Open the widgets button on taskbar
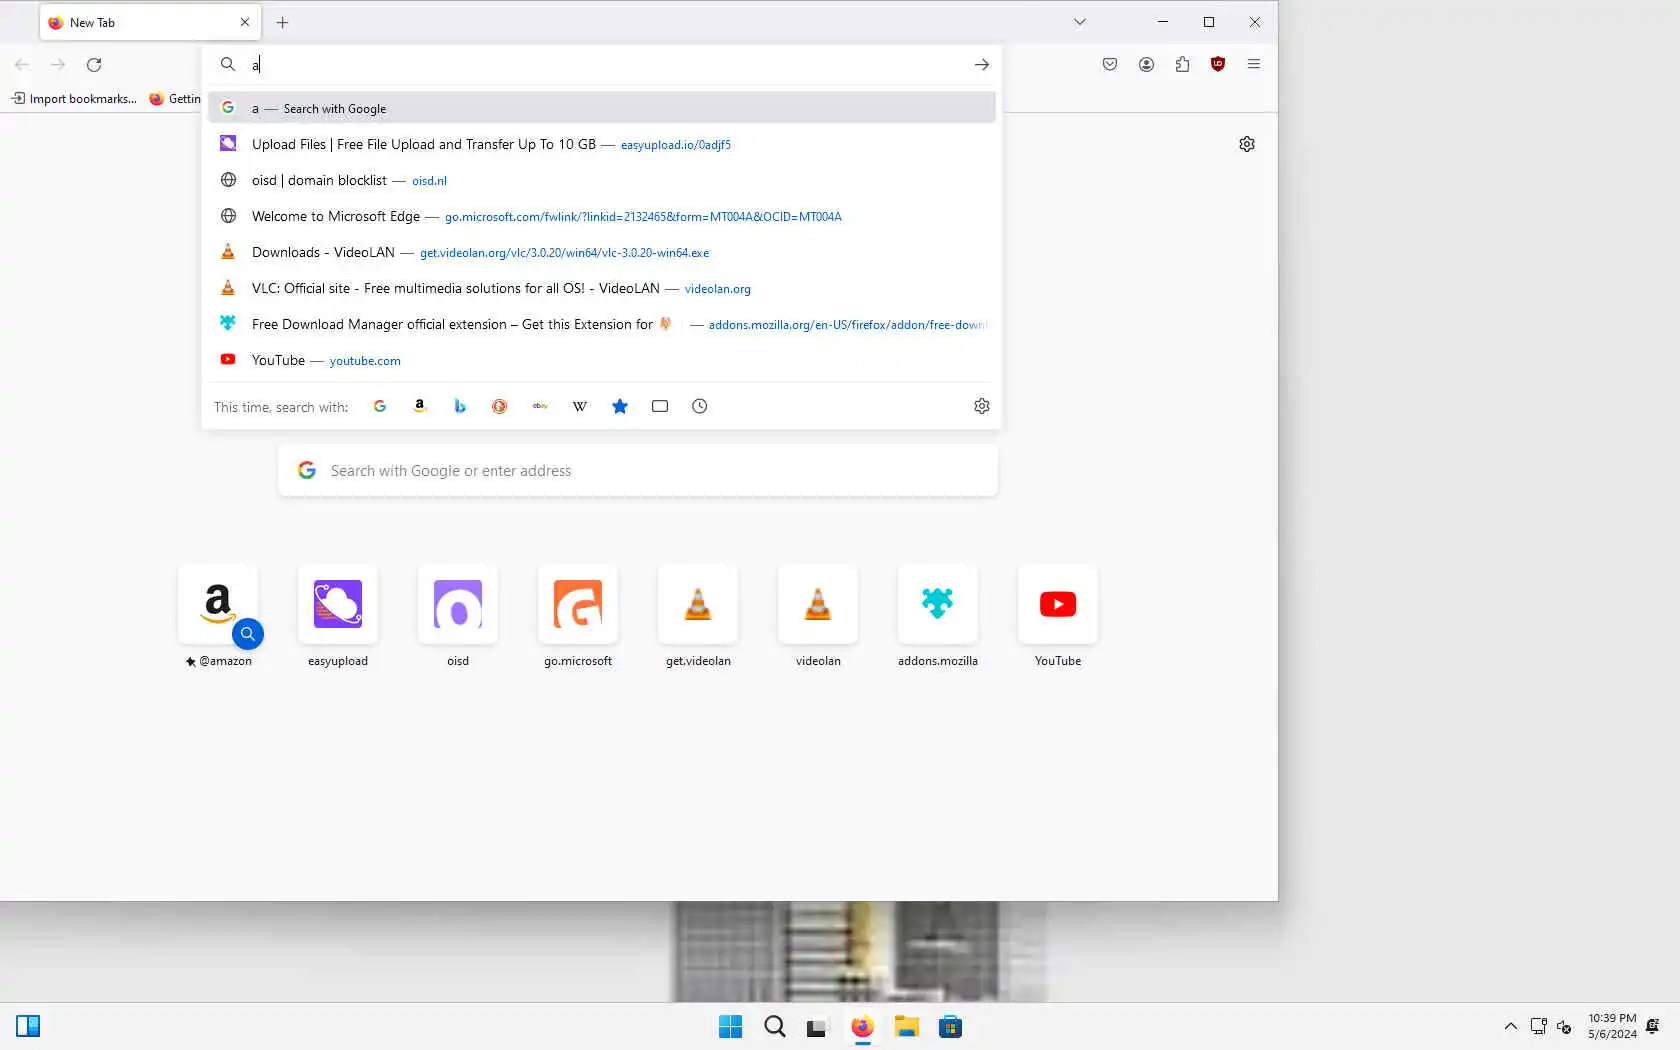The image size is (1680, 1050). point(28,1026)
